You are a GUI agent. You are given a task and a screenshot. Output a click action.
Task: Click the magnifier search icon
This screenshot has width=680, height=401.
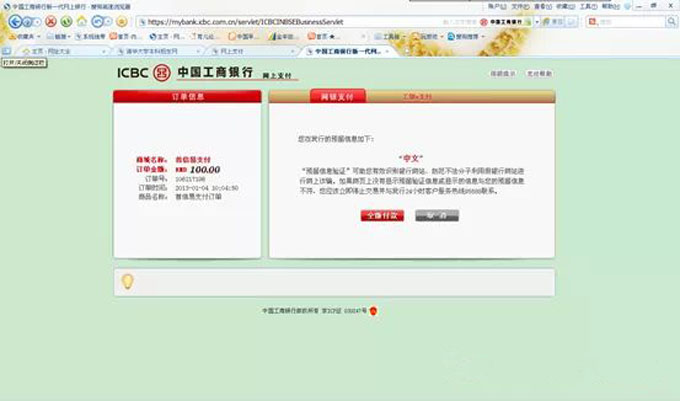click(x=671, y=21)
